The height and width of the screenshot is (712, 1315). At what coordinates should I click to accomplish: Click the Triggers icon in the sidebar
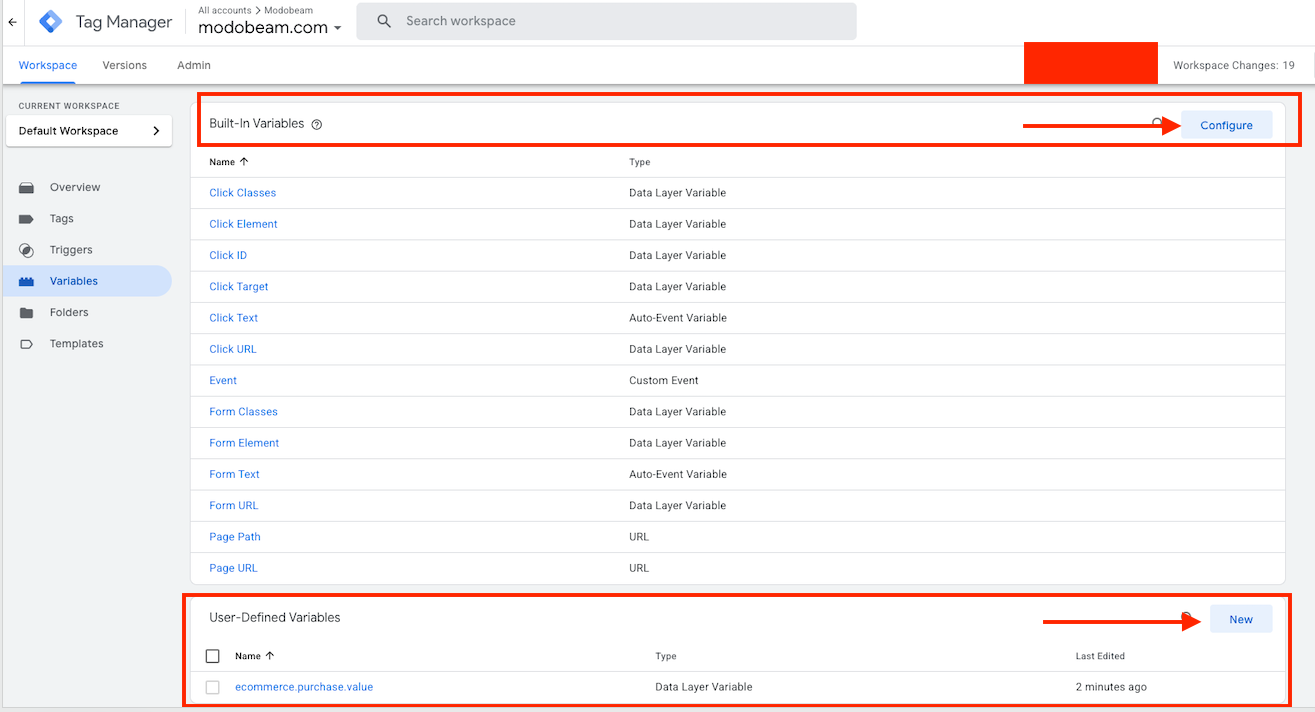[27, 250]
